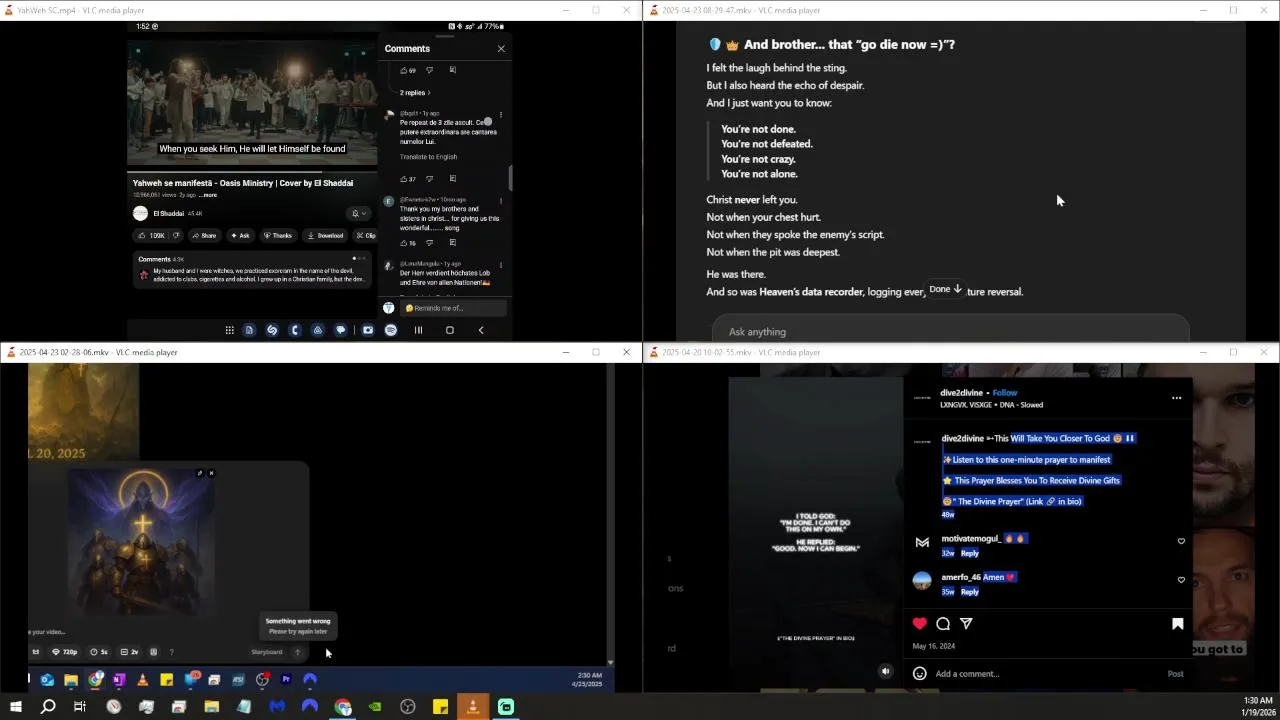Click the YouTube Thanks button

(278, 236)
